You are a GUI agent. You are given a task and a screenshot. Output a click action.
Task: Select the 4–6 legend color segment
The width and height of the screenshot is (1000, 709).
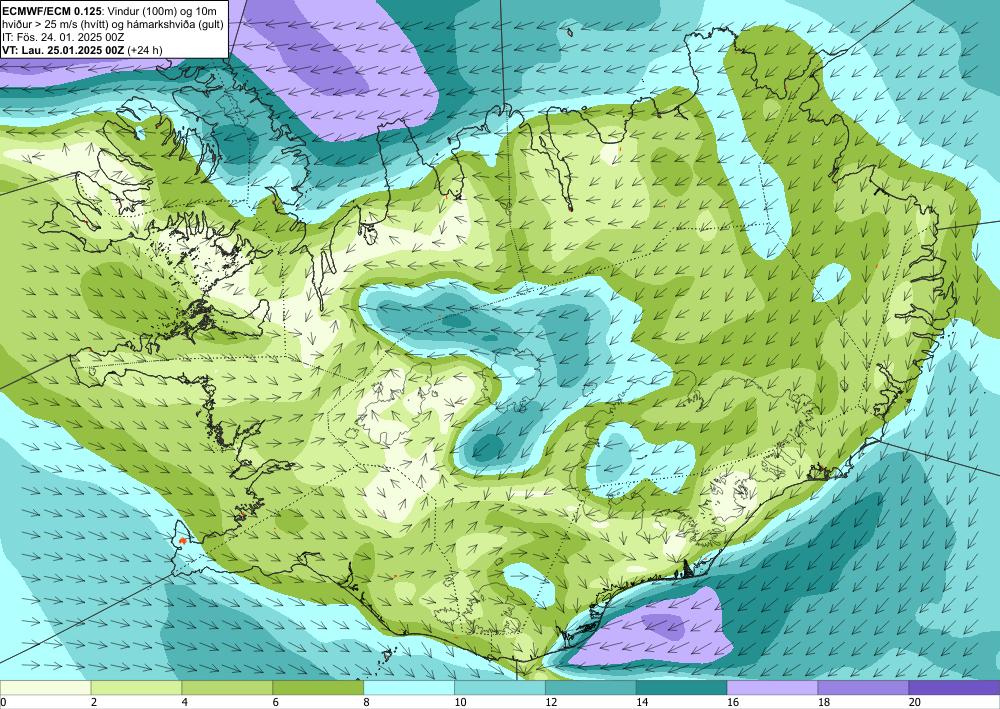click(227, 688)
